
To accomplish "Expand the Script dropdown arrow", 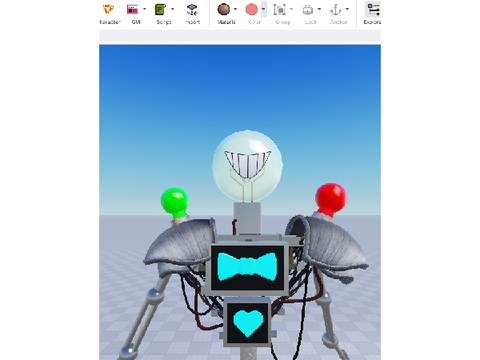I will click(x=172, y=9).
